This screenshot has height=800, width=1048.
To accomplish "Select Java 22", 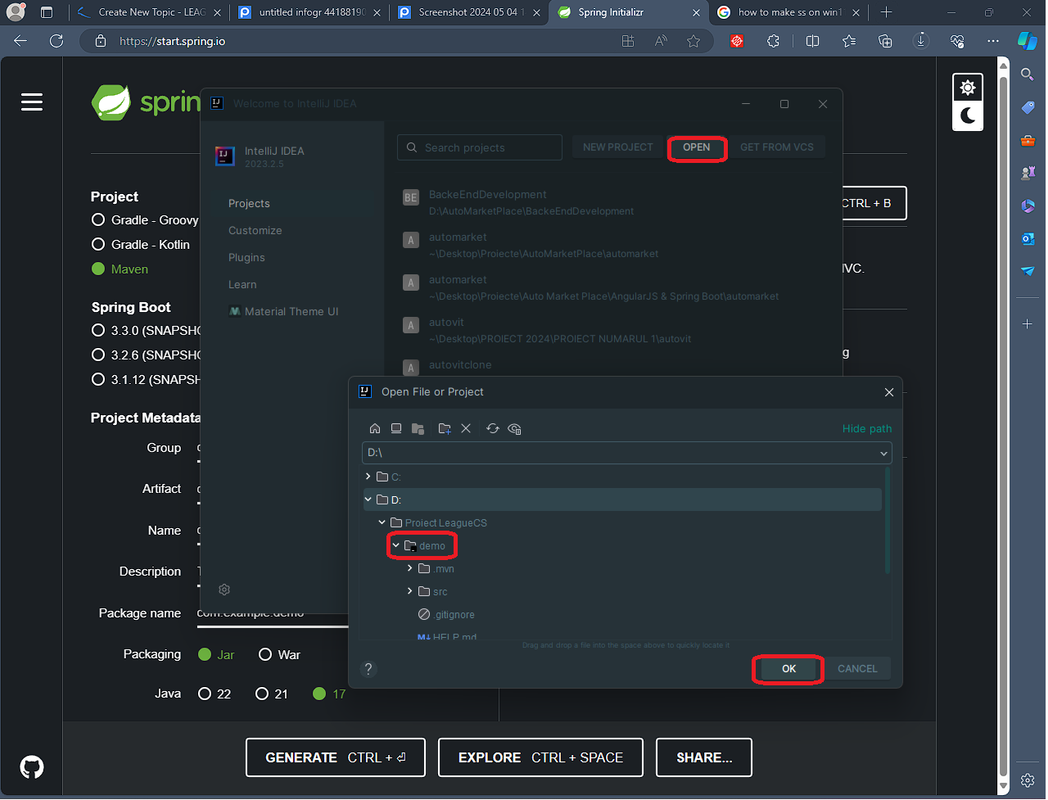I will (x=205, y=694).
